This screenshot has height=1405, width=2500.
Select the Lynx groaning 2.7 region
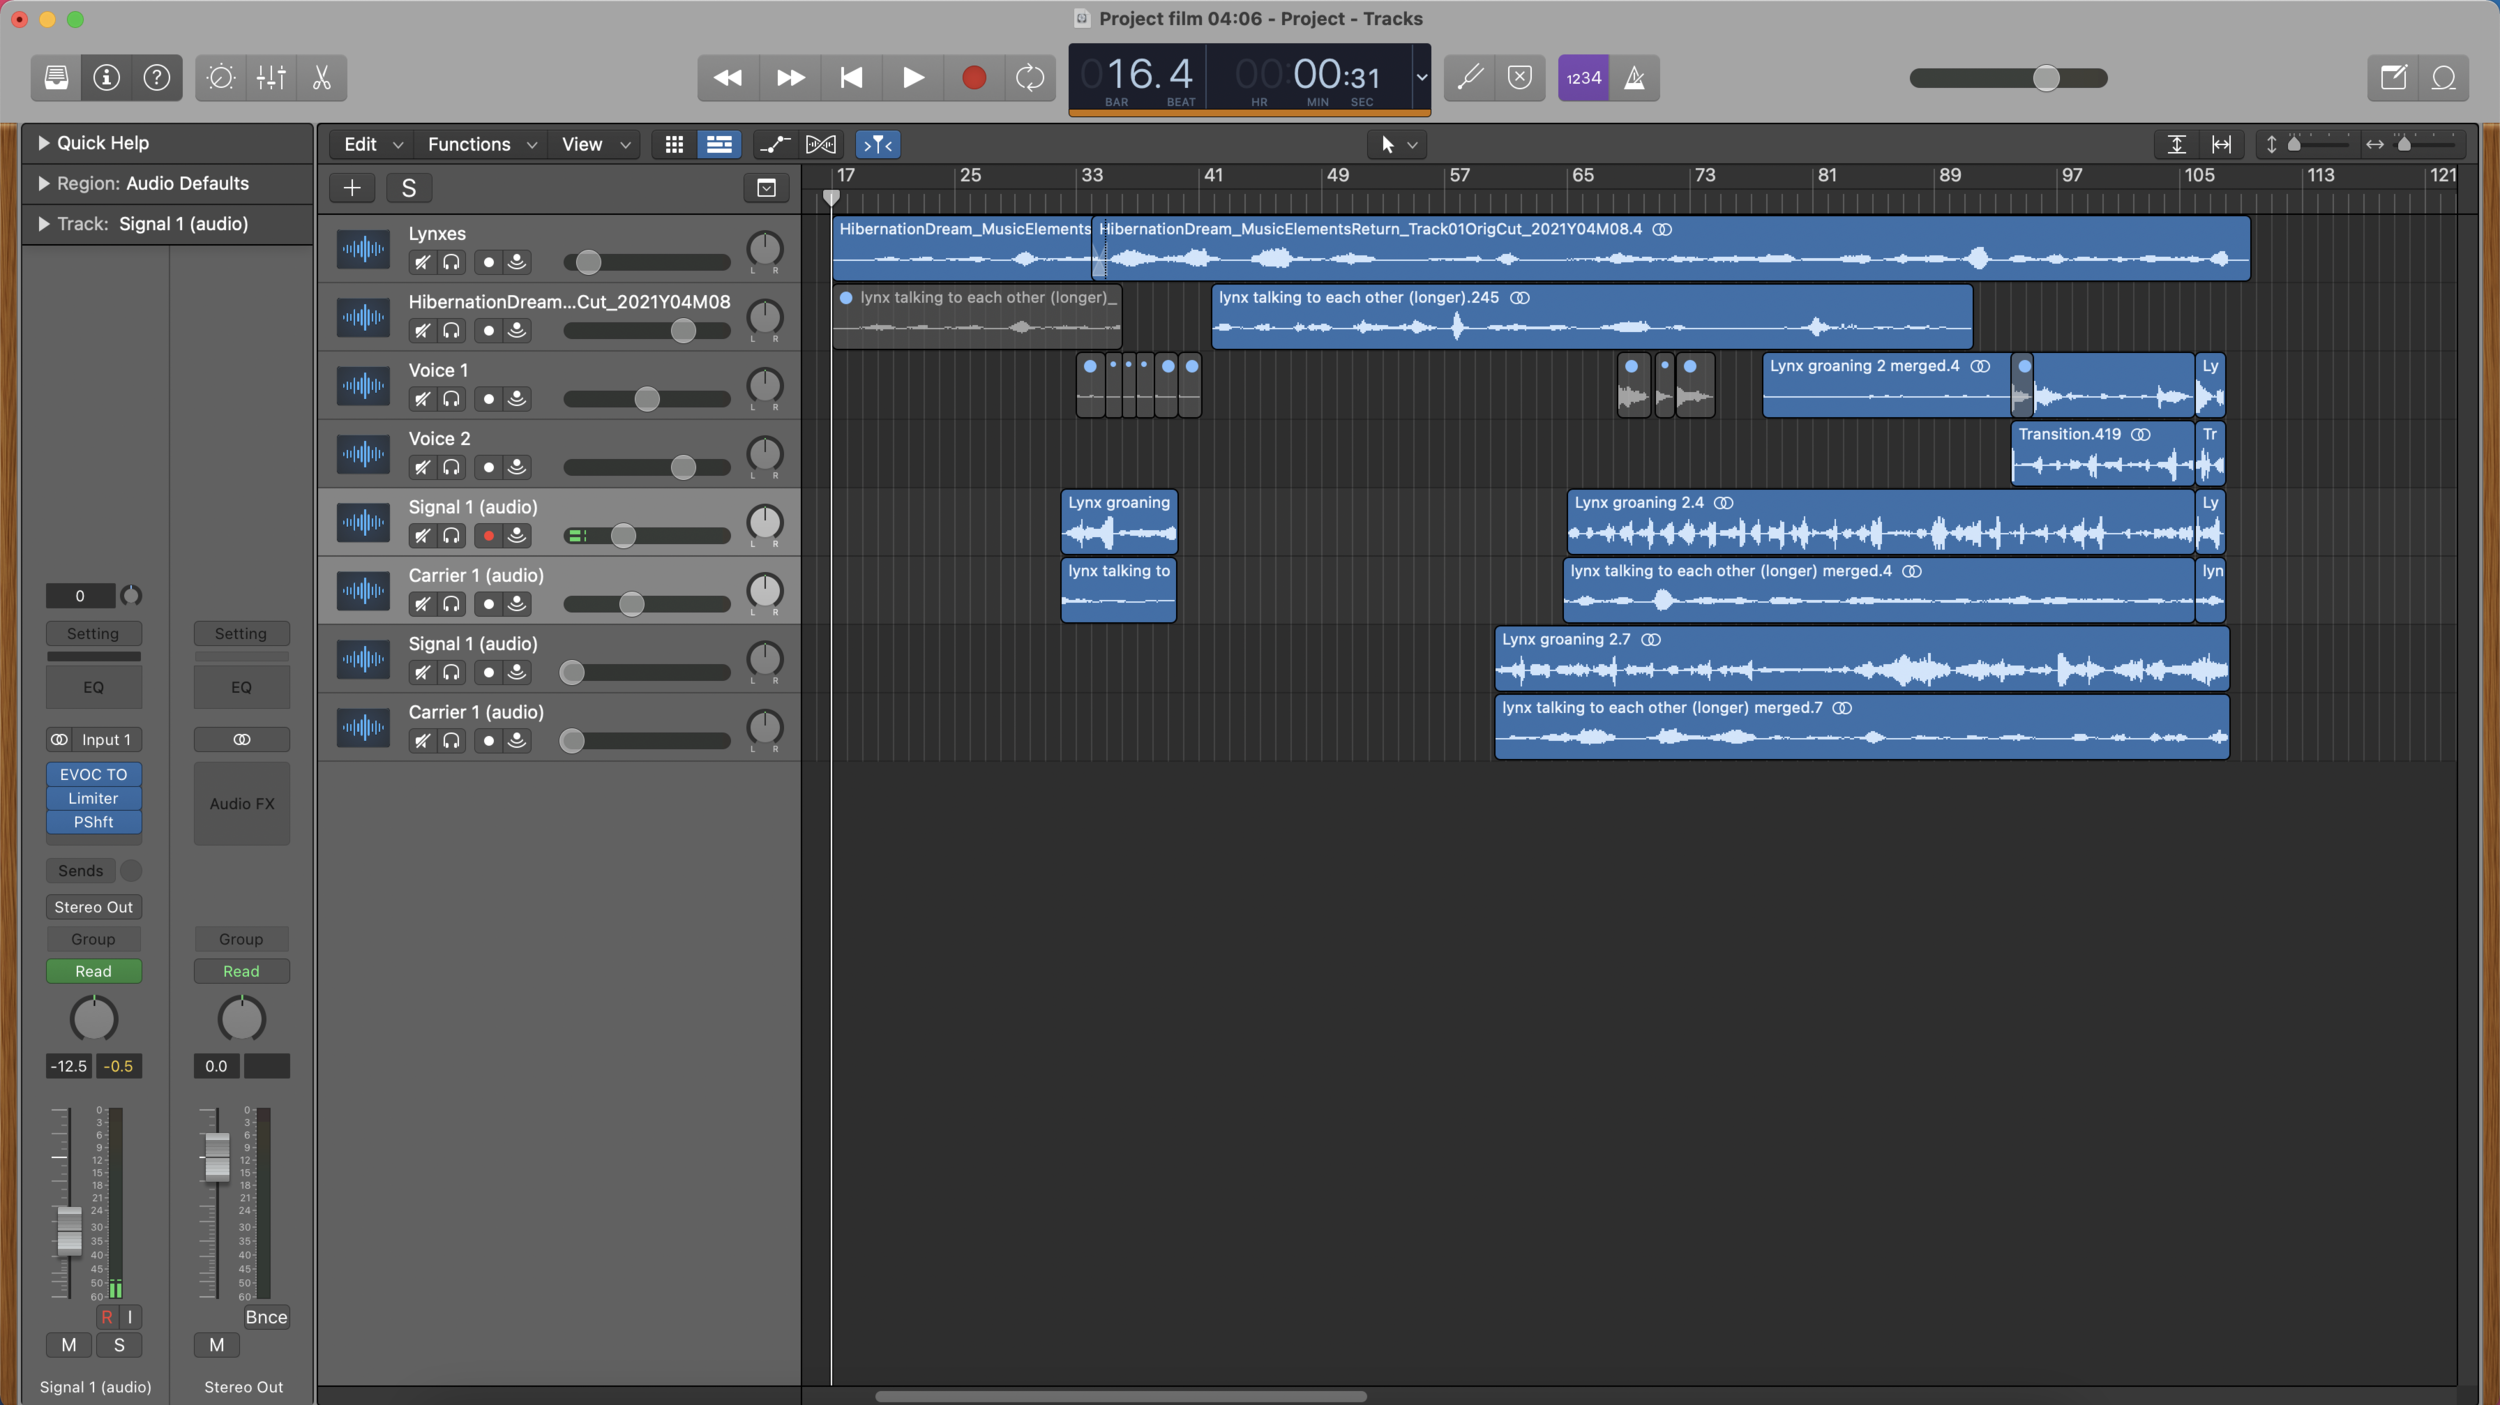(1861, 659)
